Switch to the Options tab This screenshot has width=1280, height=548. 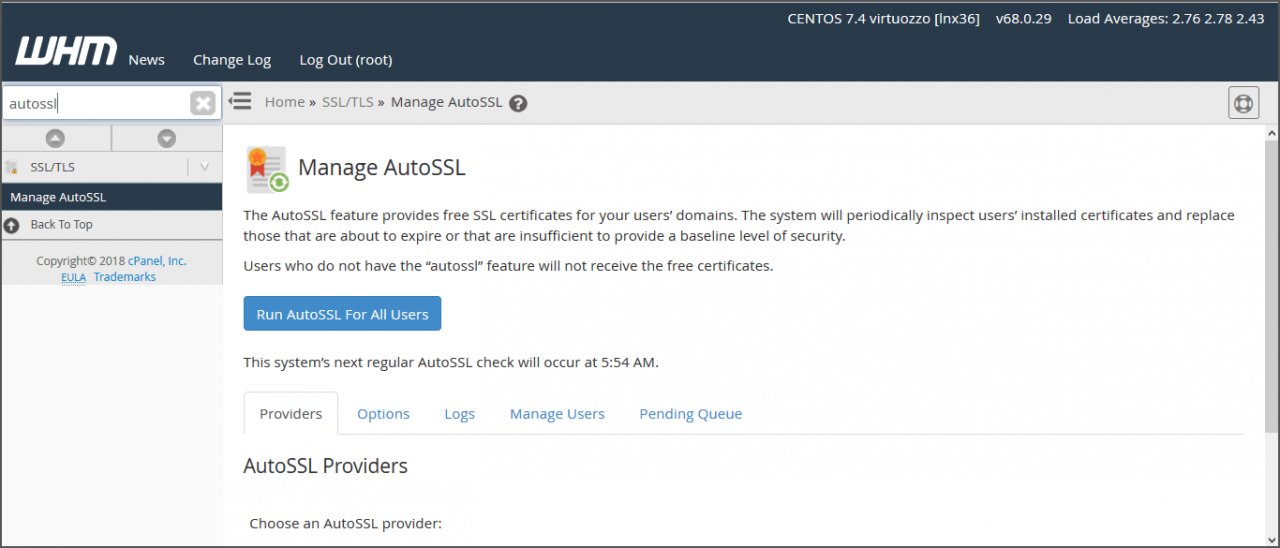click(x=383, y=414)
